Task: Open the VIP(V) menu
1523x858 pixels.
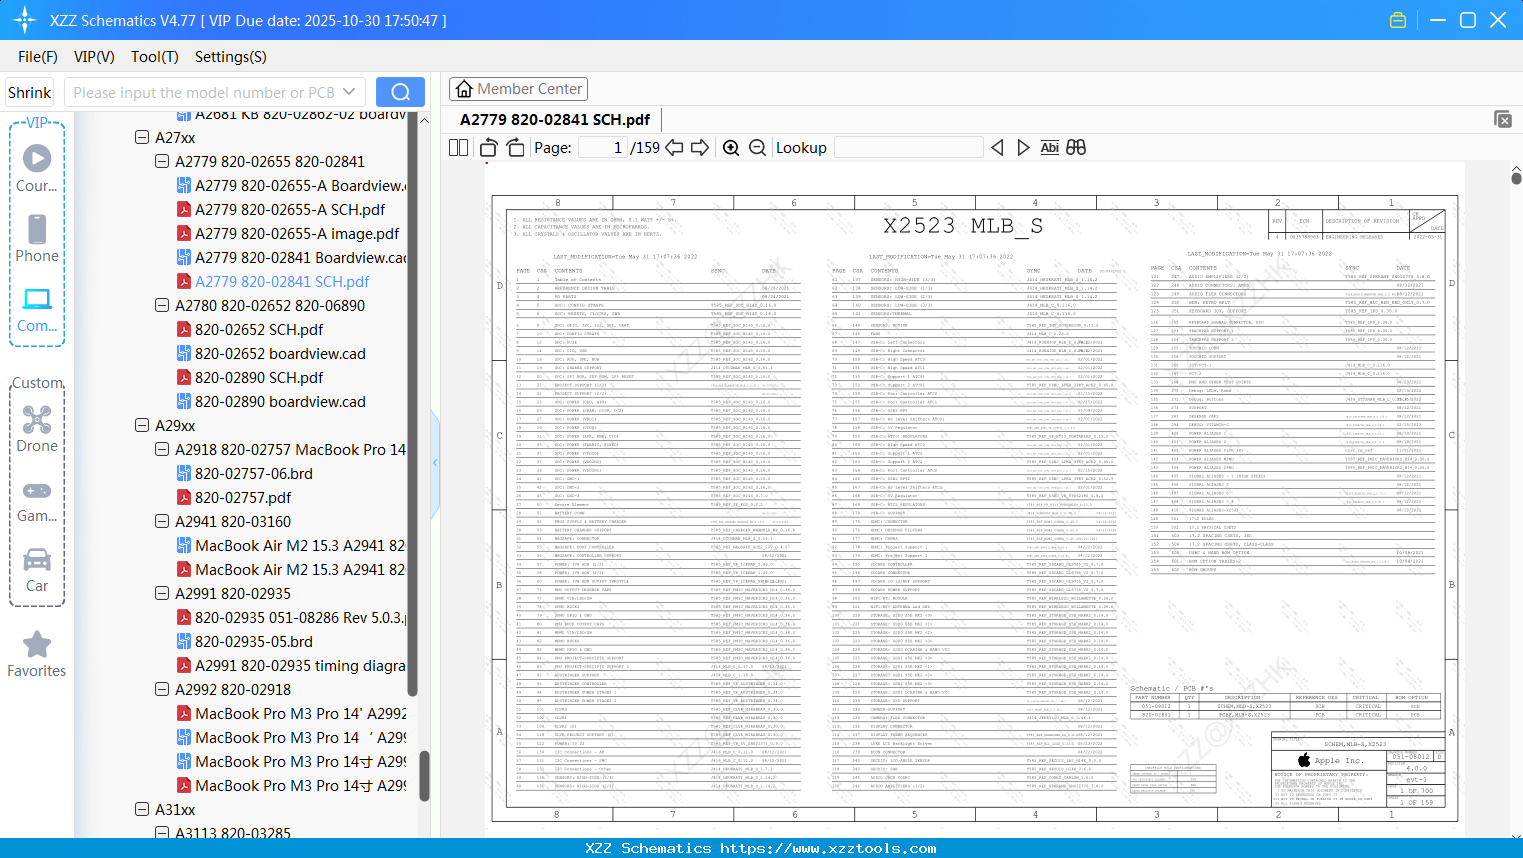Action: click(94, 57)
